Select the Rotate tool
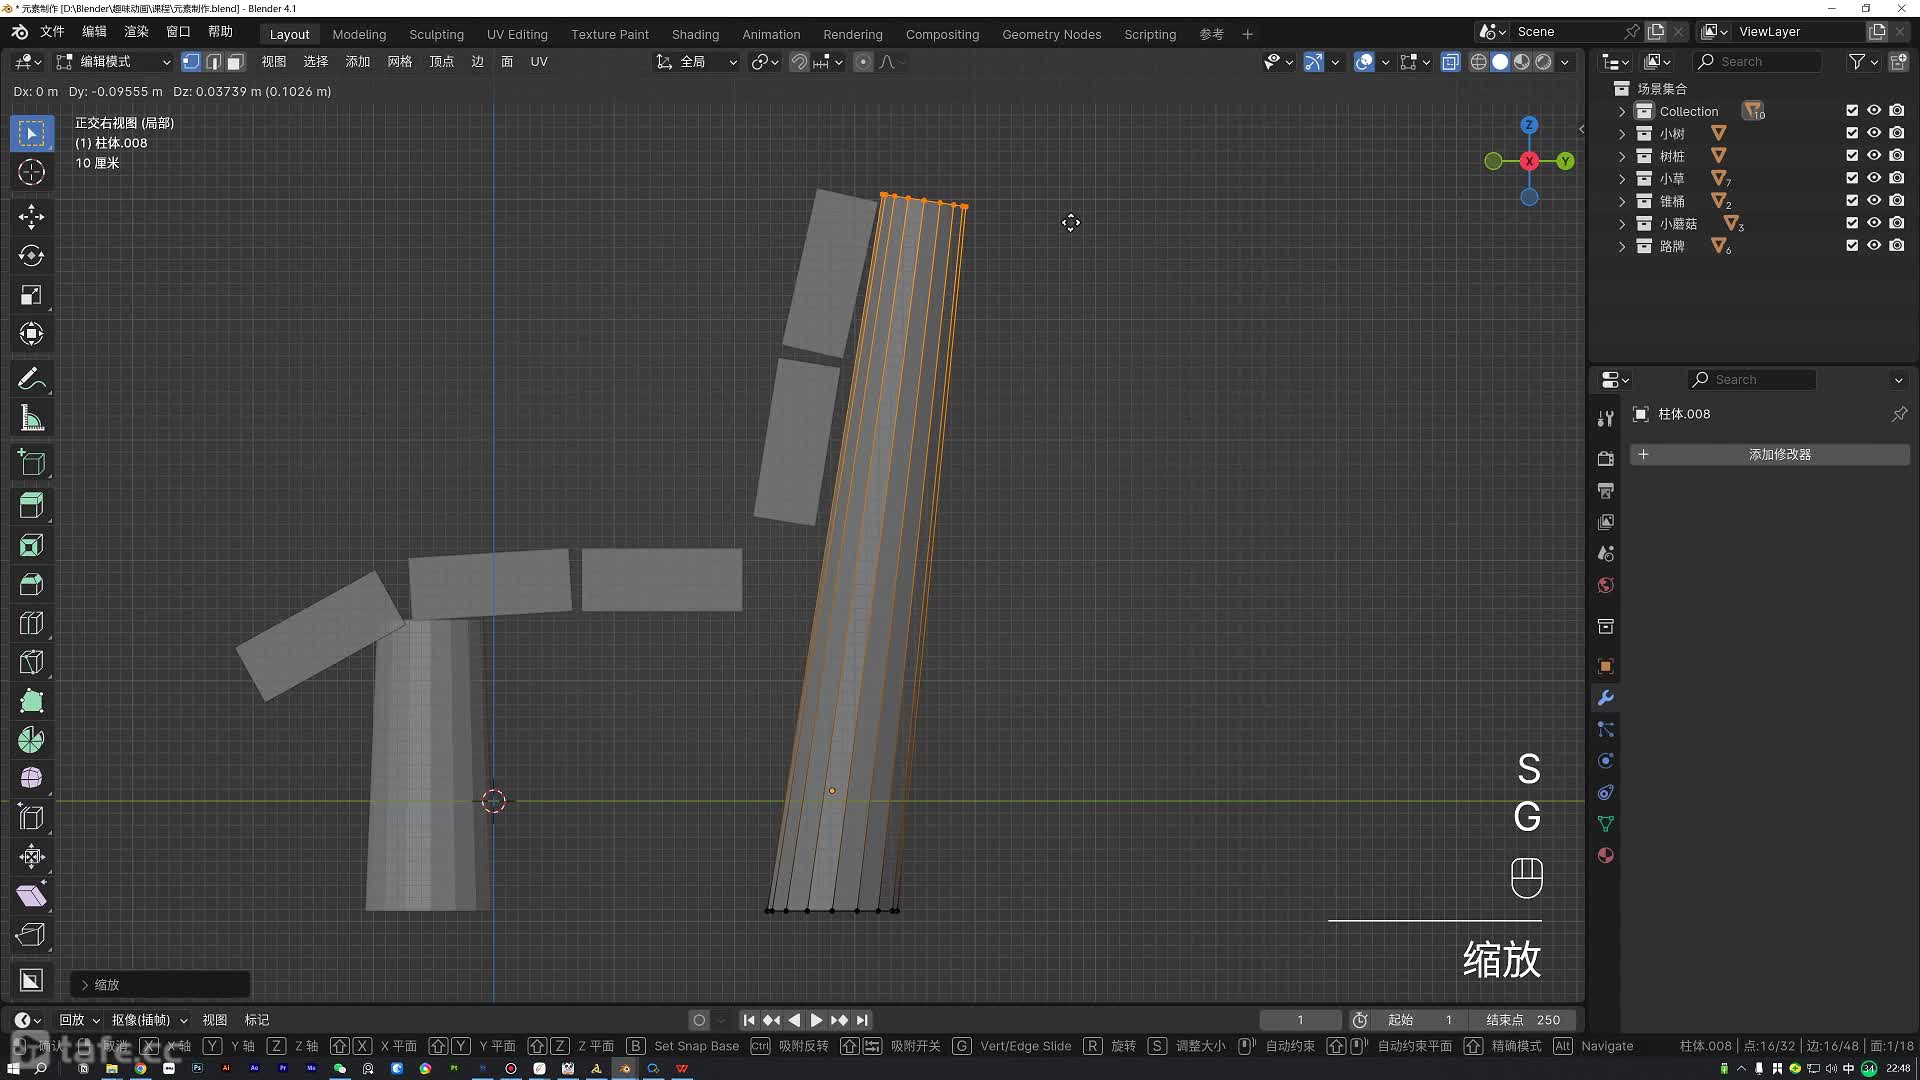 click(x=31, y=255)
